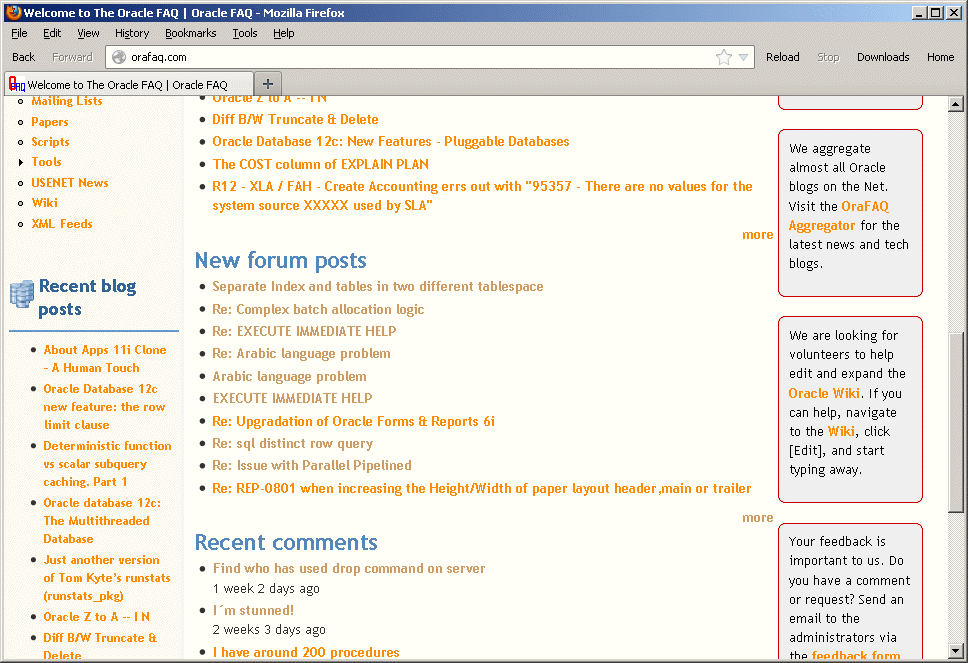Open the feedback form link

(x=856, y=656)
